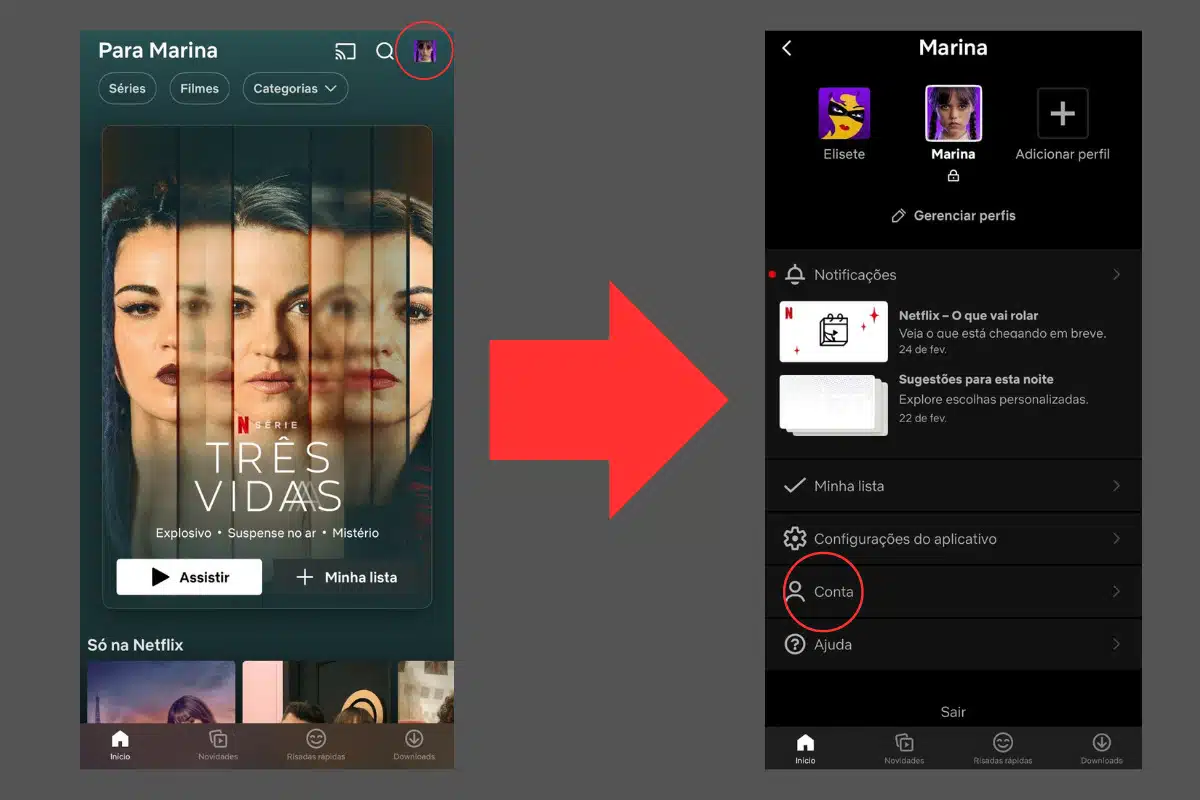This screenshot has height=800, width=1200.
Task: Tap the Adicionar perfil plus icon
Action: [x=1062, y=113]
